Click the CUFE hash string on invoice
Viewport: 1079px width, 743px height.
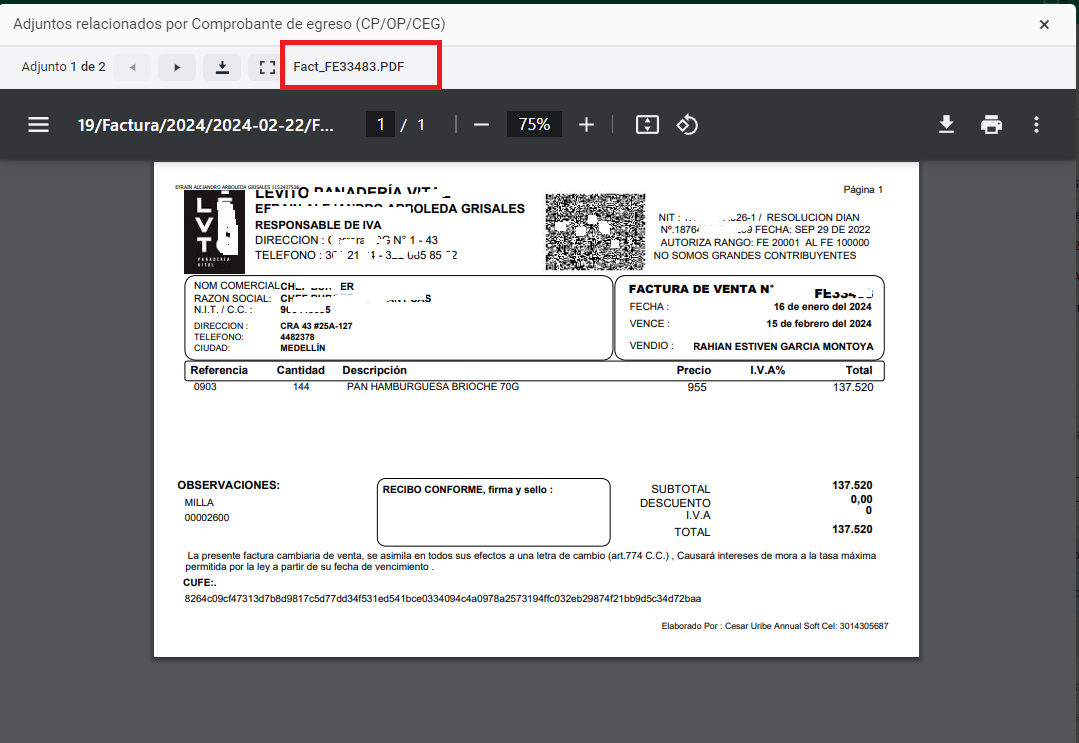[x=443, y=598]
